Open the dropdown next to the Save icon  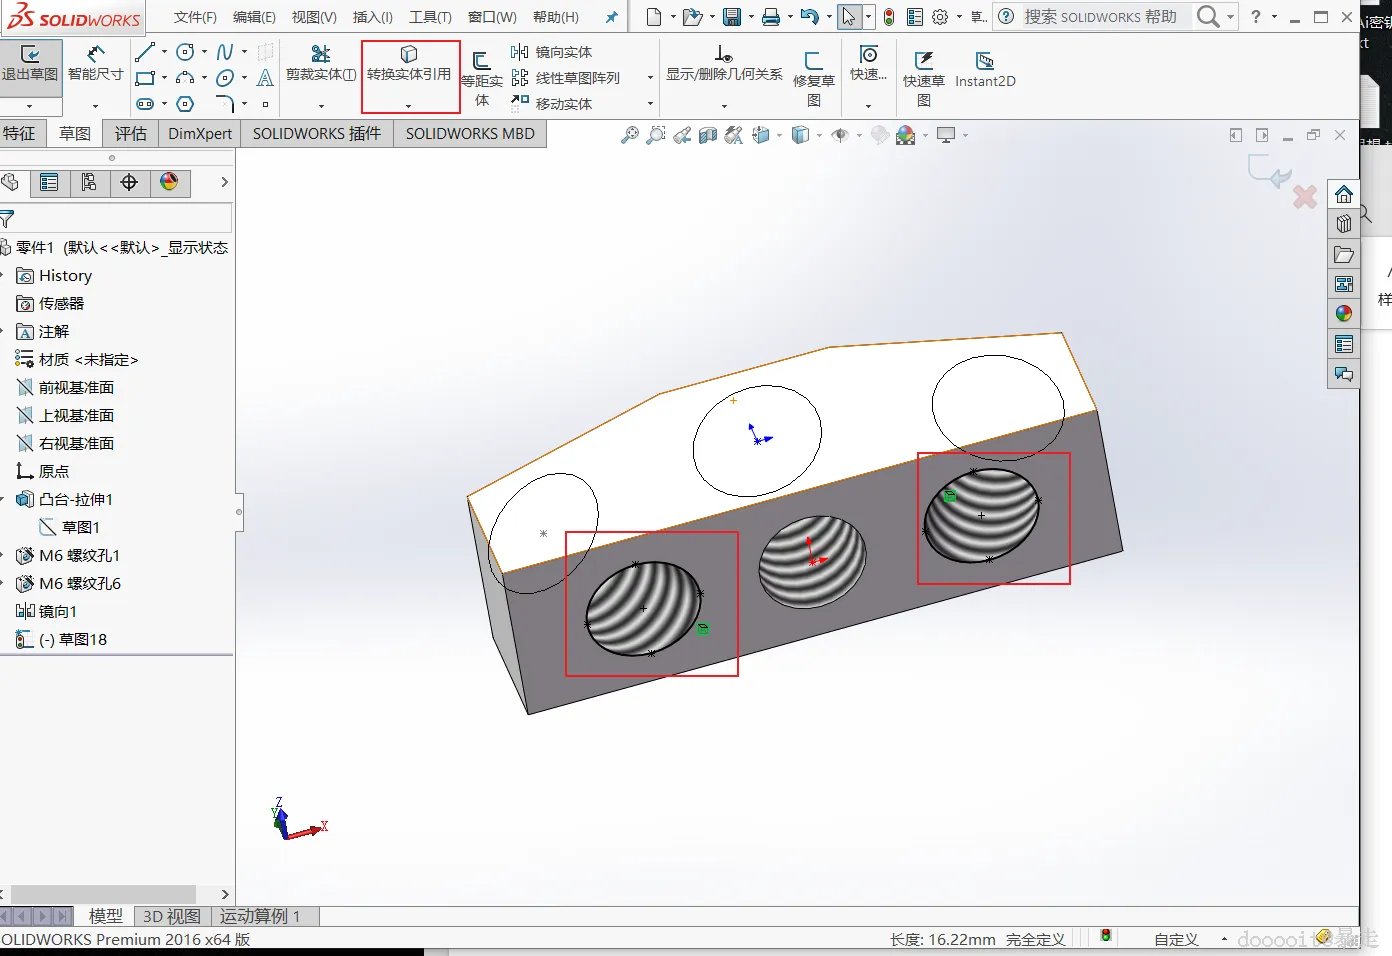point(751,17)
